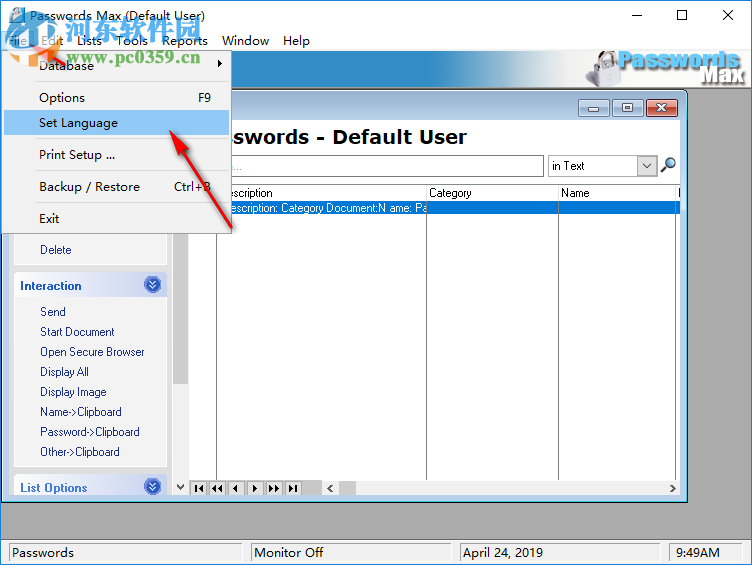This screenshot has width=752, height=565.
Task: Go to first record navigation button
Action: pos(199,488)
